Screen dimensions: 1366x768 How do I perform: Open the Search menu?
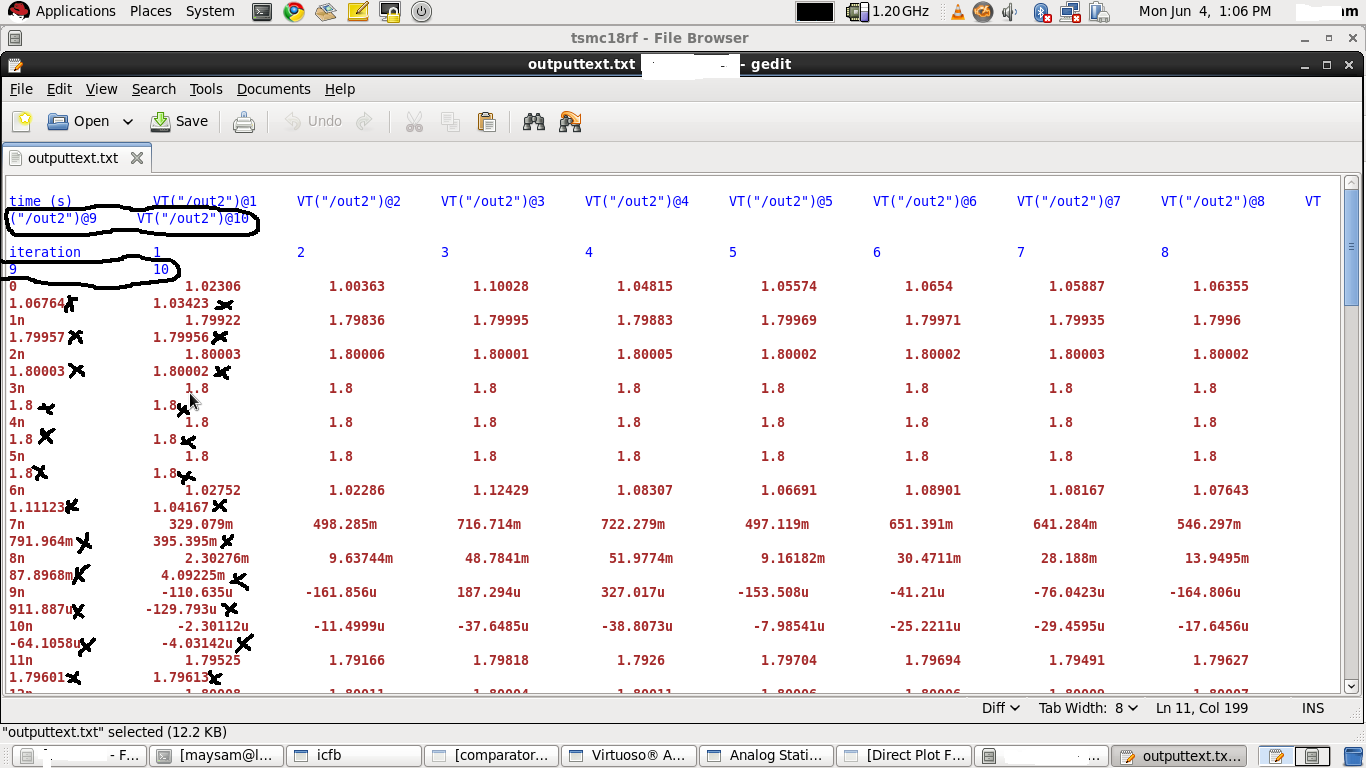[x=153, y=89]
